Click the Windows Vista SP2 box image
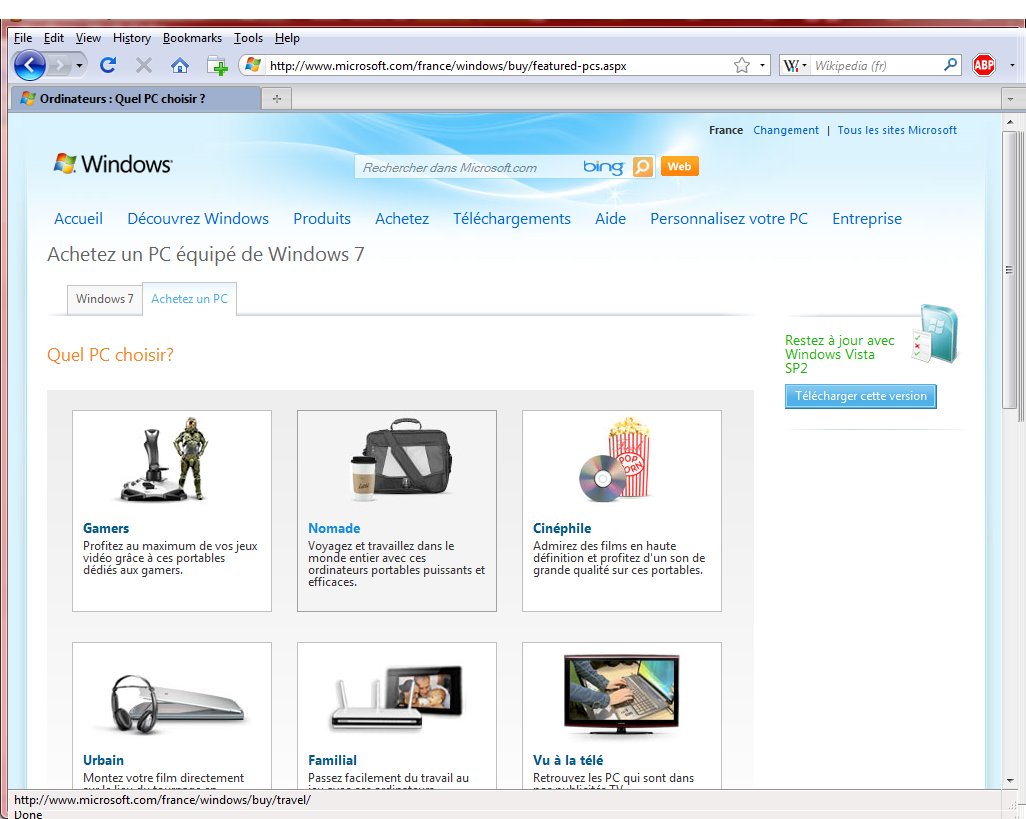The height and width of the screenshot is (819, 1026). click(x=936, y=334)
